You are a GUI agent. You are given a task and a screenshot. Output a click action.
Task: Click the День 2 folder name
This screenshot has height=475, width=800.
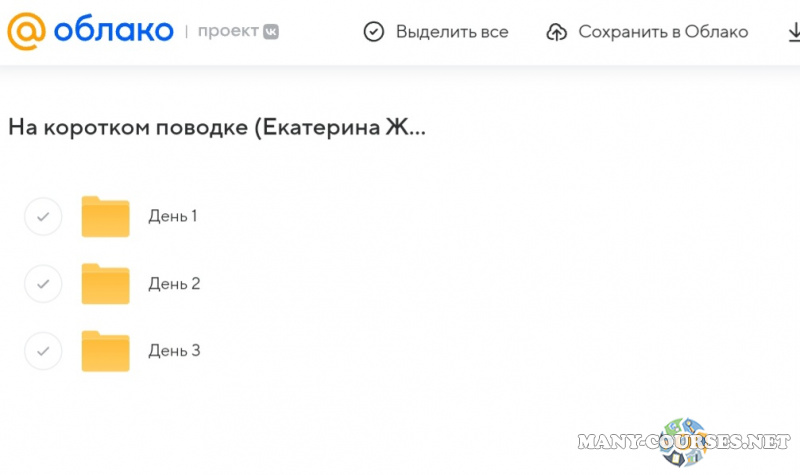click(x=174, y=284)
